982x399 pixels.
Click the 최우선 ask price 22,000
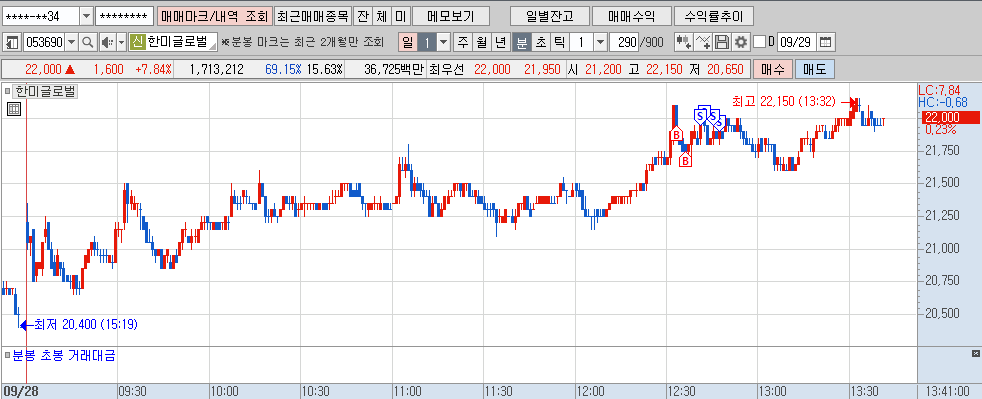tap(492, 70)
